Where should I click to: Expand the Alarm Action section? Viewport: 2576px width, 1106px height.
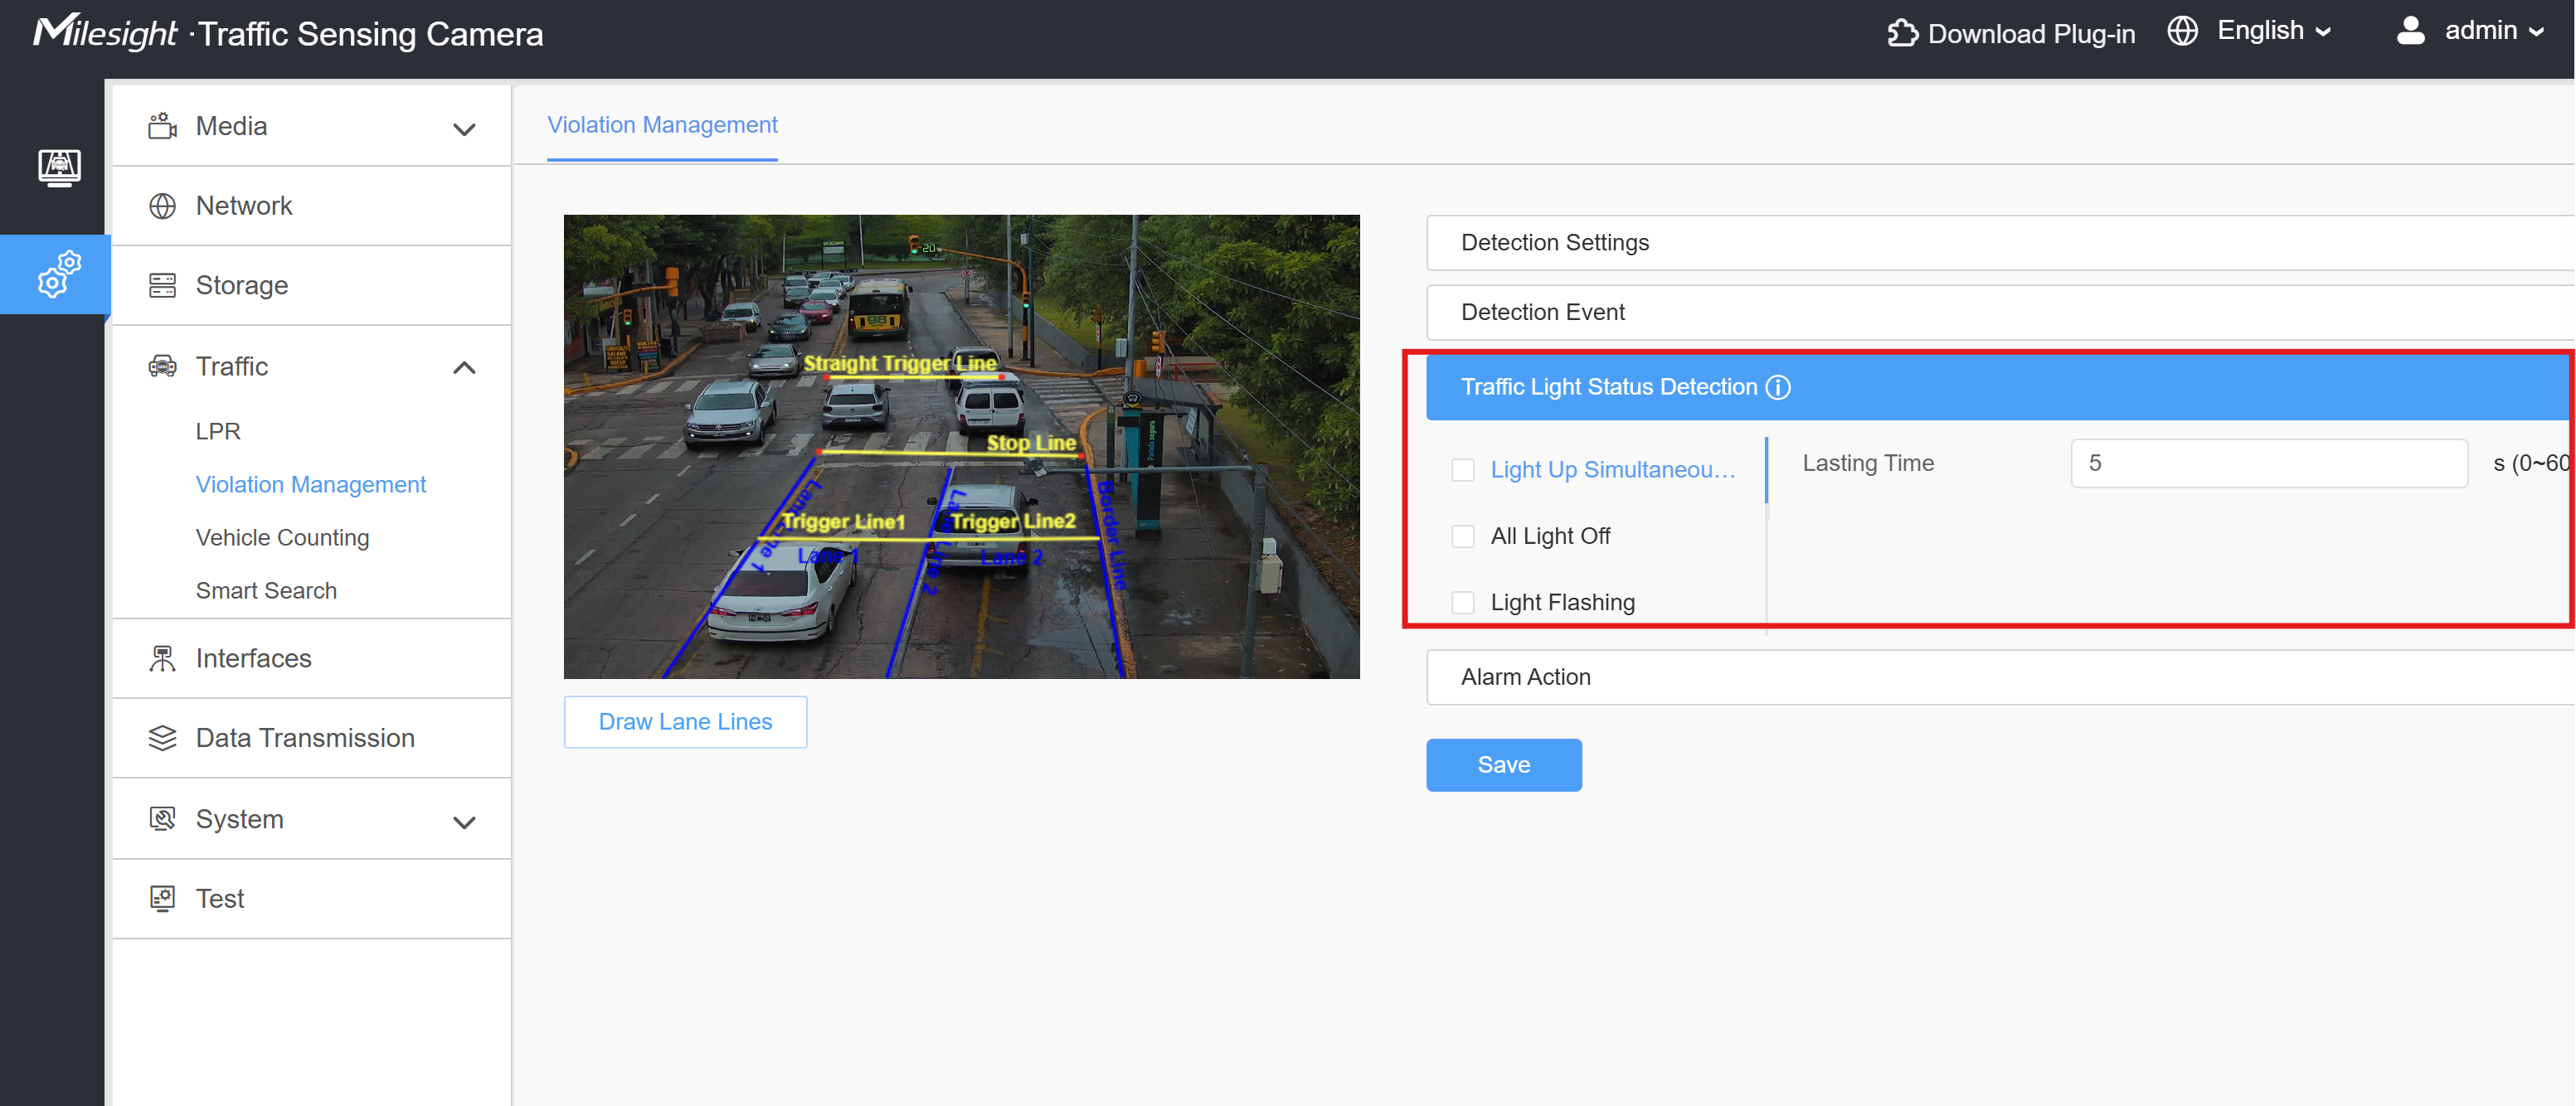pos(2000,677)
